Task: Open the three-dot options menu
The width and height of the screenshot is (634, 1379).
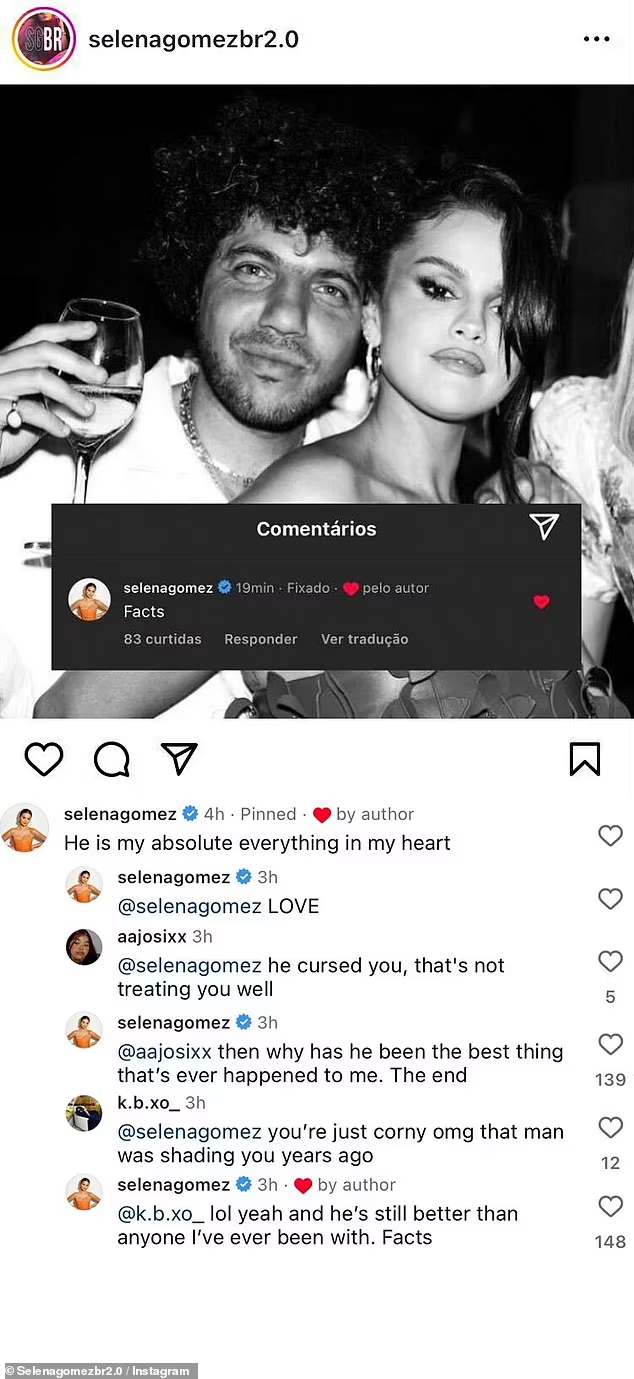Action: [x=597, y=38]
